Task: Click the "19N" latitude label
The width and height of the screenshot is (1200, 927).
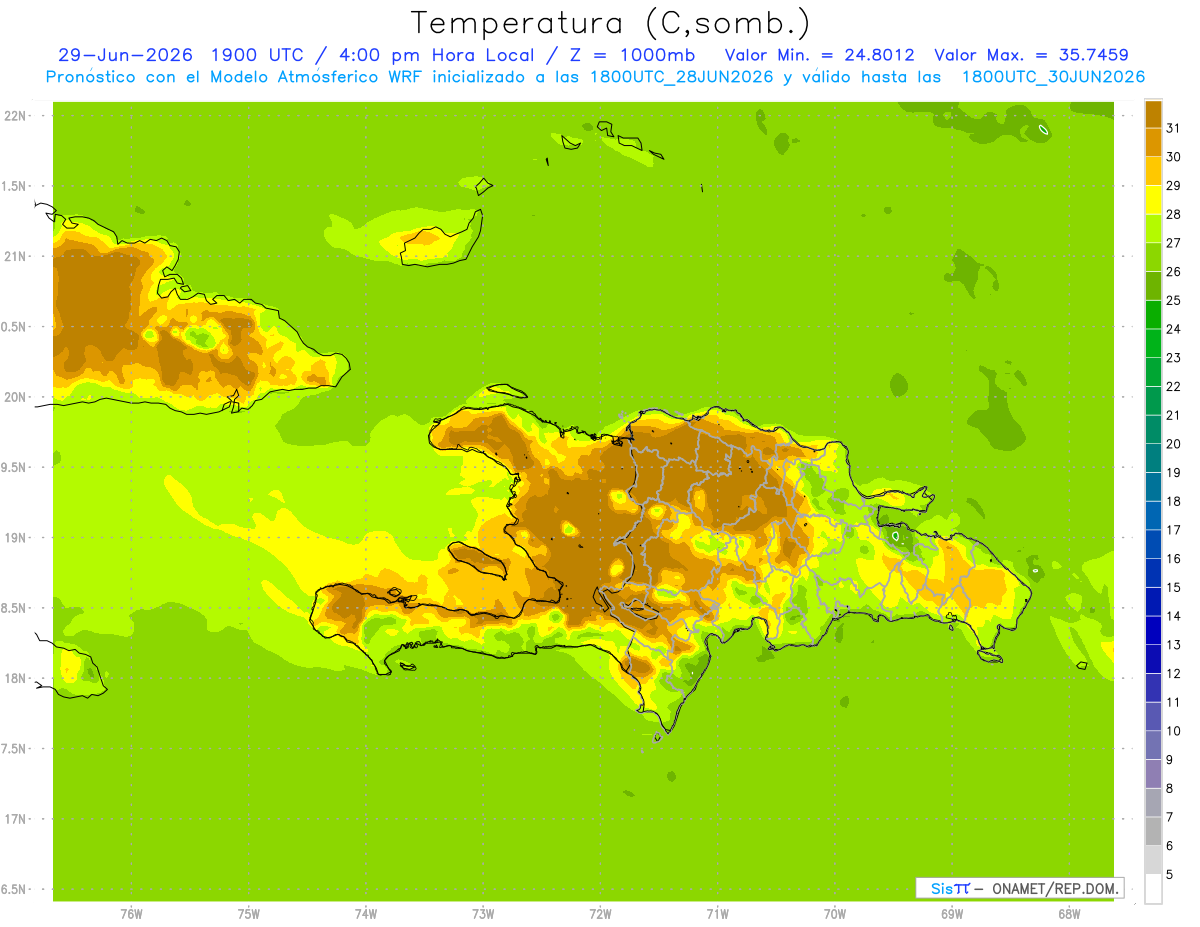Action: pos(15,538)
